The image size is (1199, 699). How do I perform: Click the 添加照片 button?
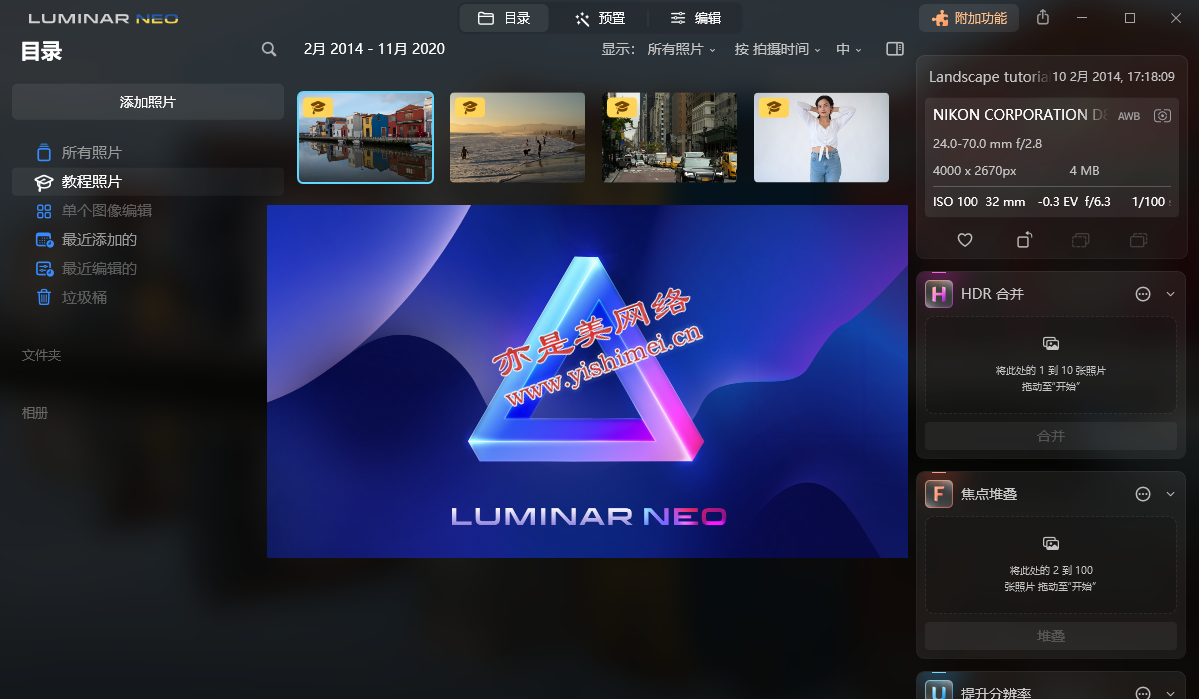tap(148, 102)
